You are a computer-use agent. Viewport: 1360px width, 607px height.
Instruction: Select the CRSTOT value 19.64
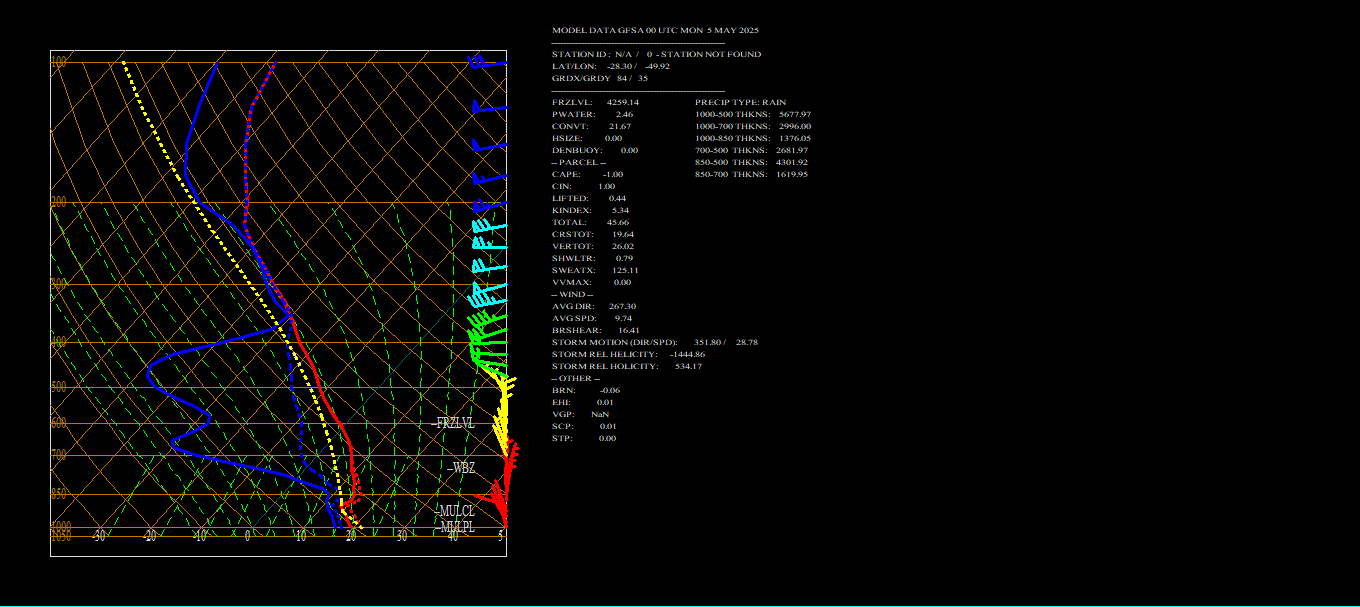[622, 234]
